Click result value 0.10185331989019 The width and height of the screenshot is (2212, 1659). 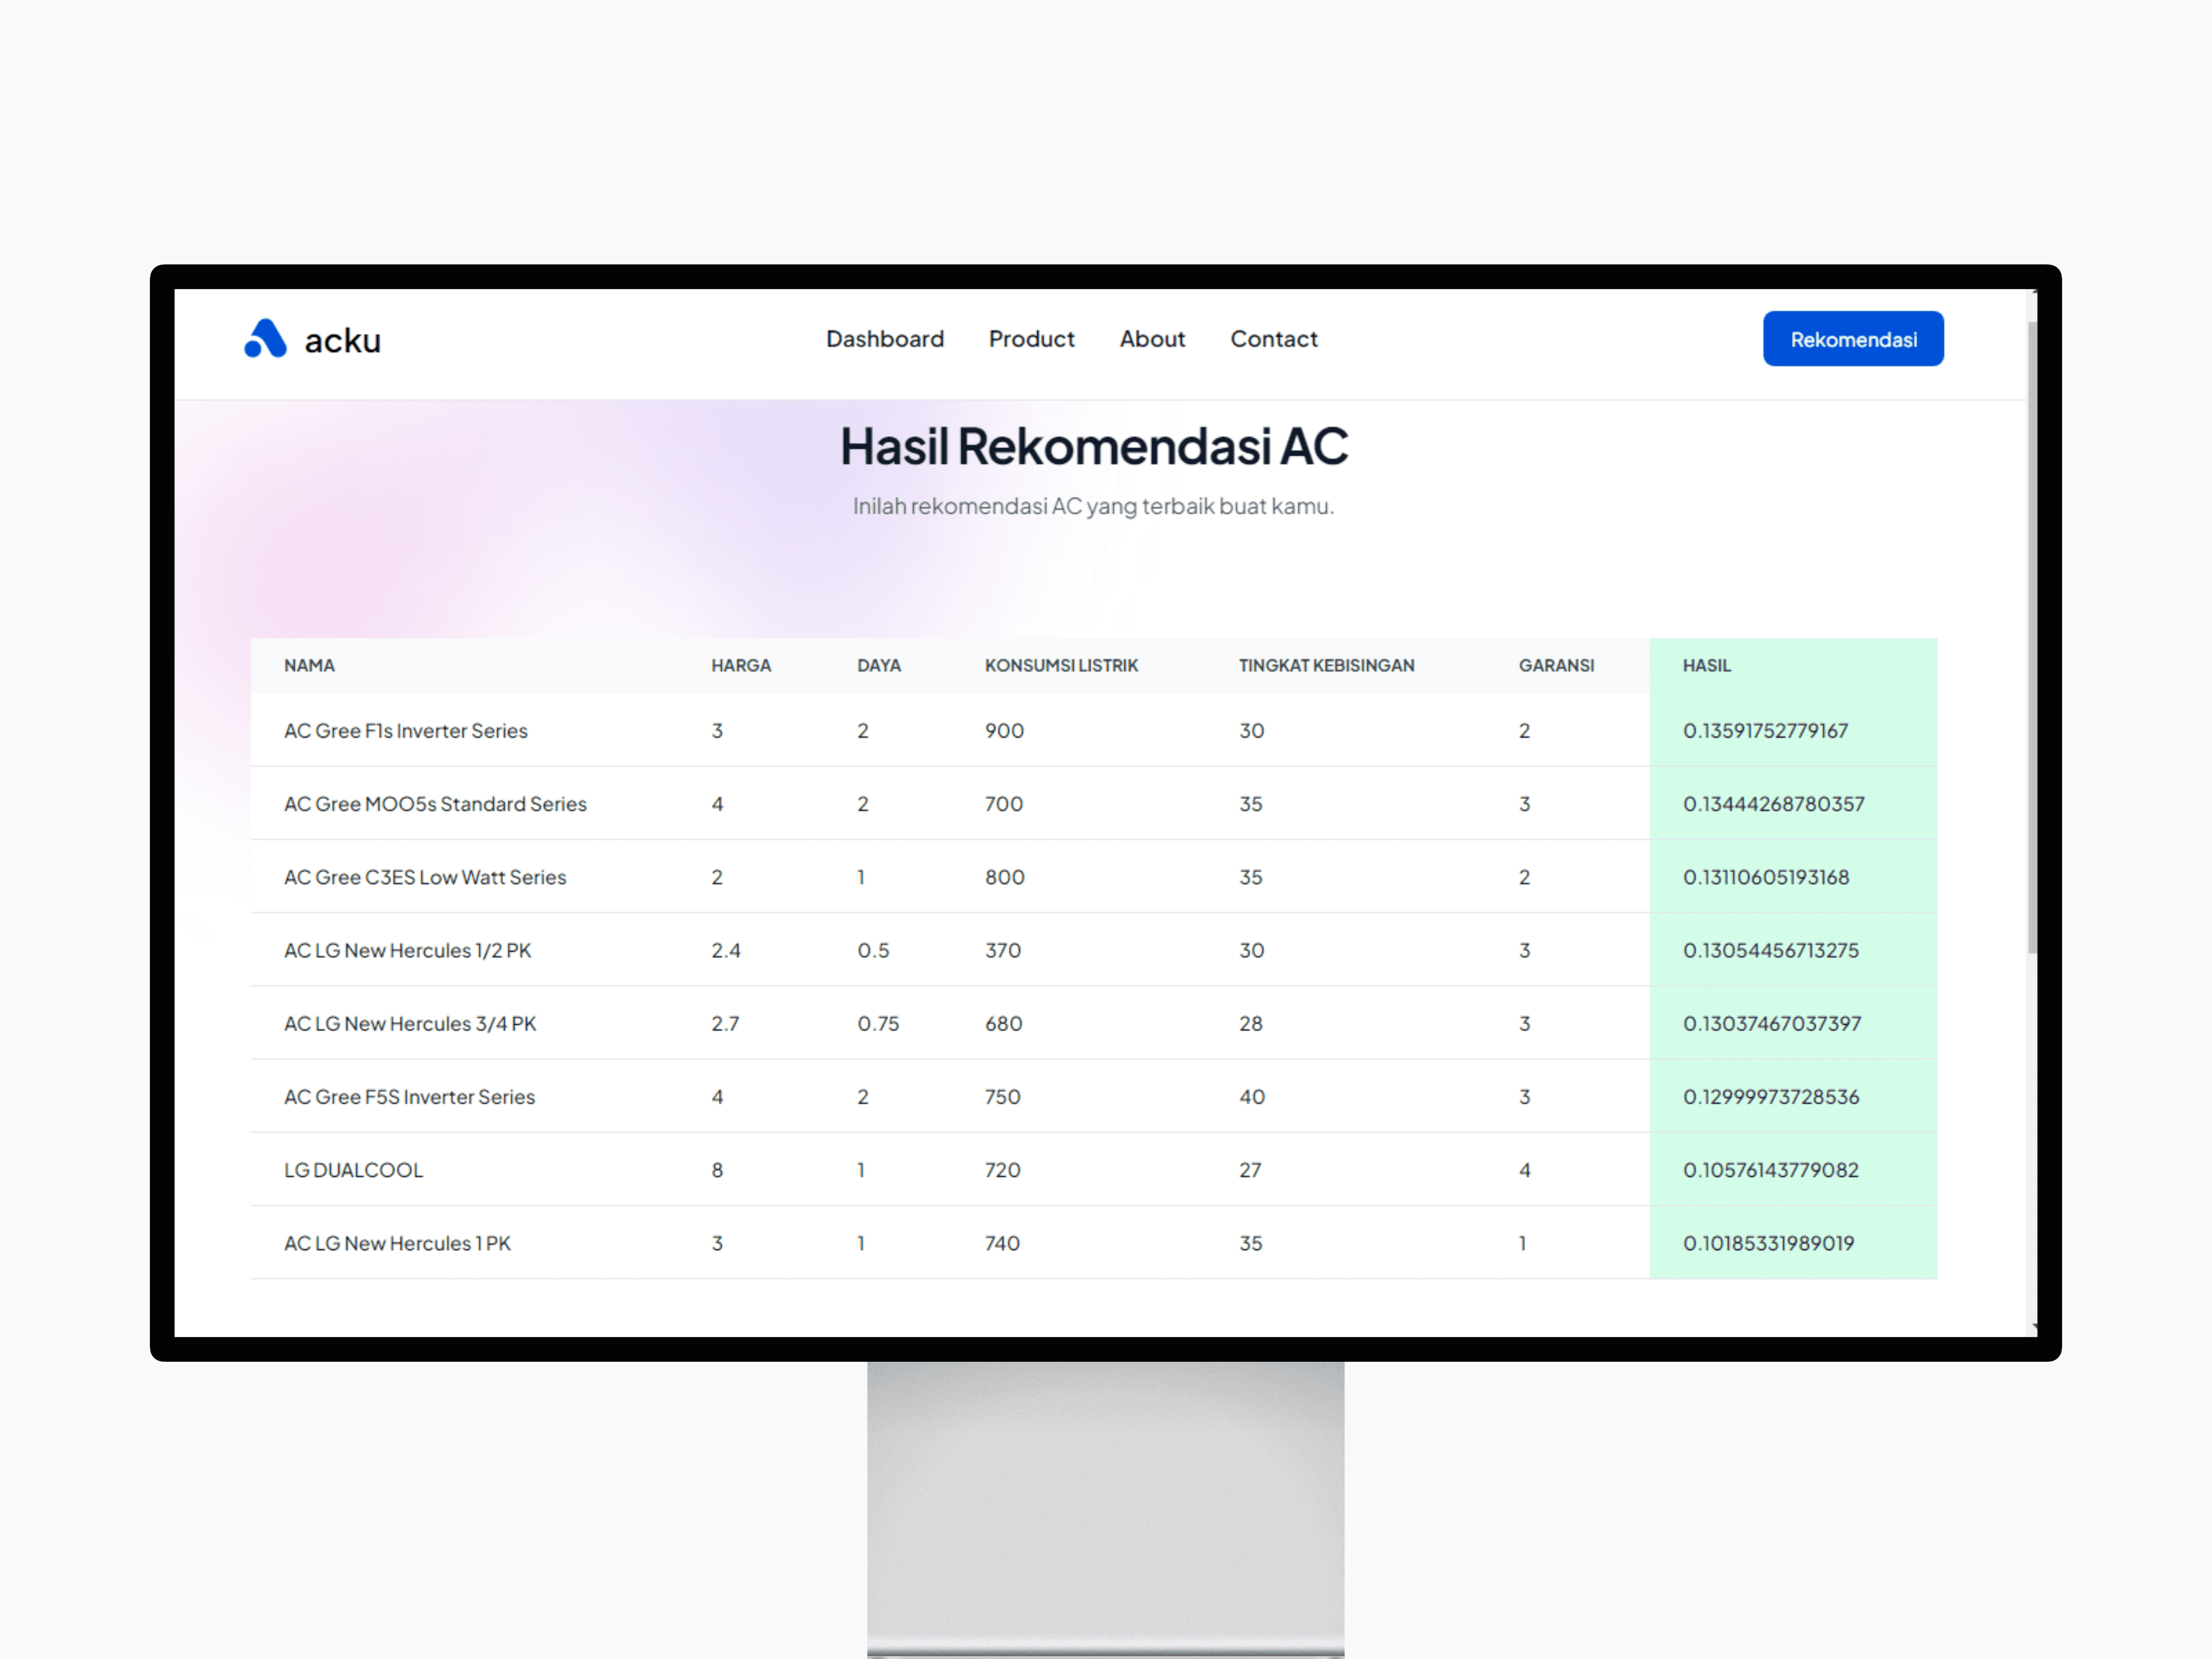(x=1768, y=1243)
